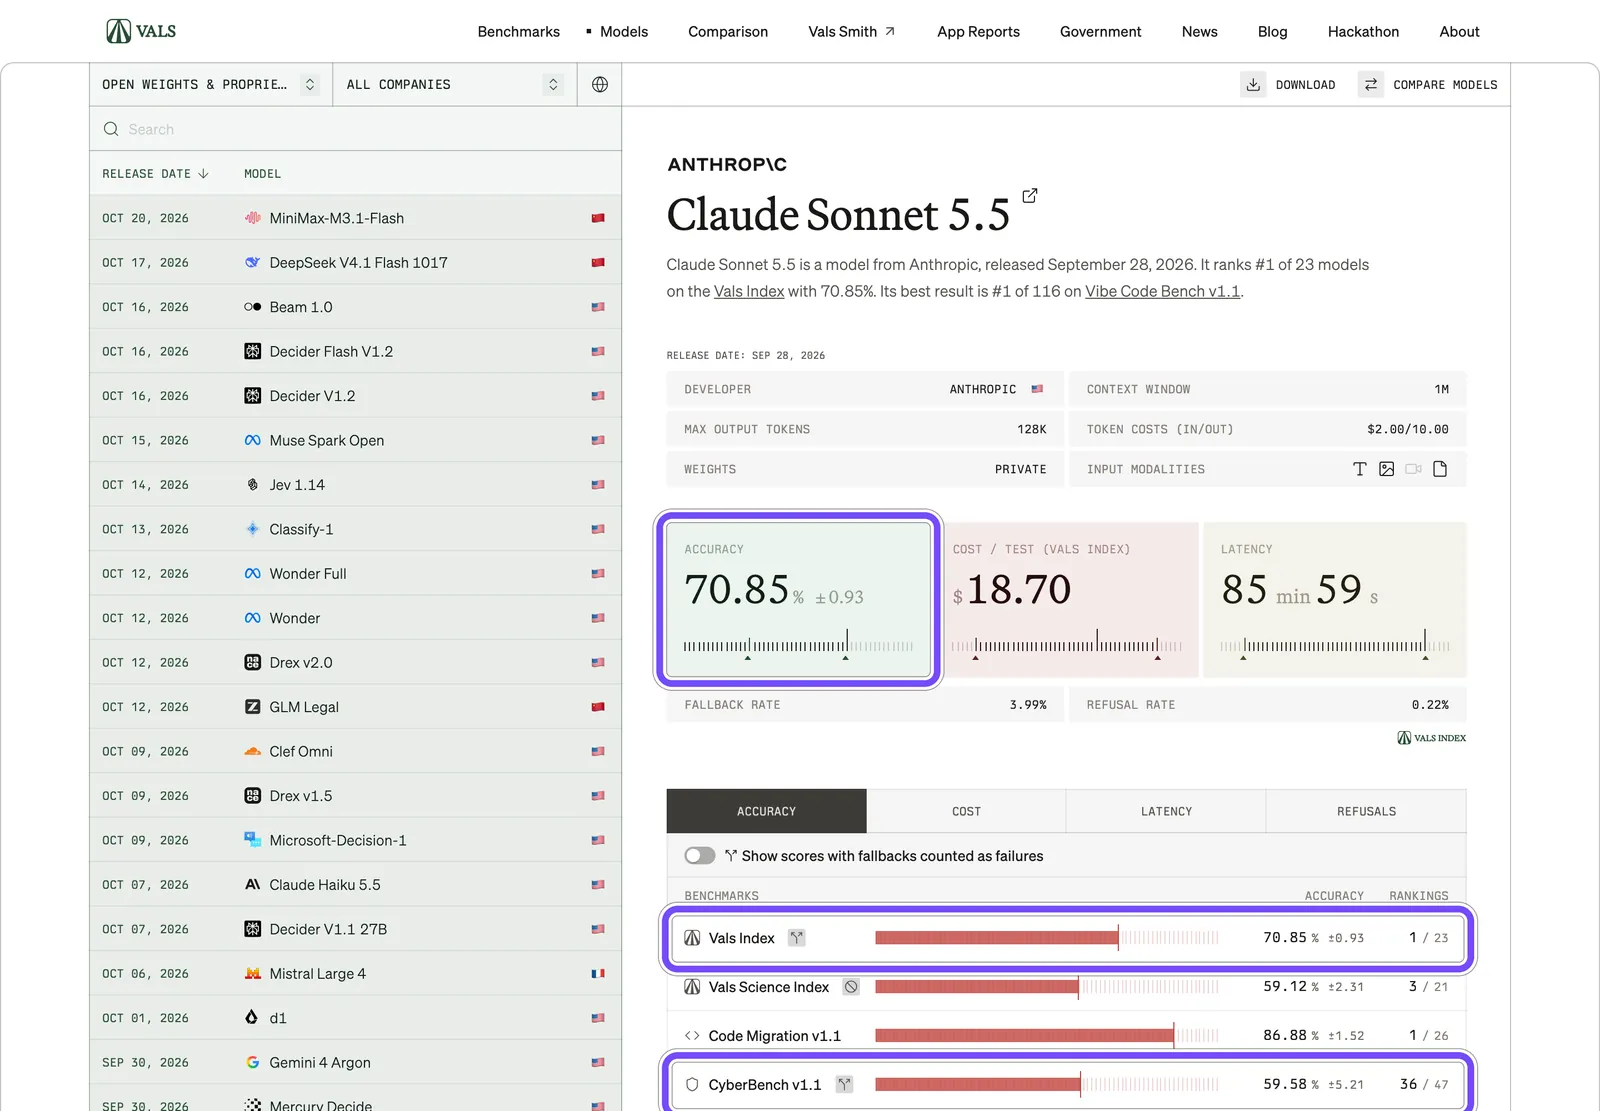Click the Compare Models button
This screenshot has height=1111, width=1600.
pyautogui.click(x=1428, y=85)
